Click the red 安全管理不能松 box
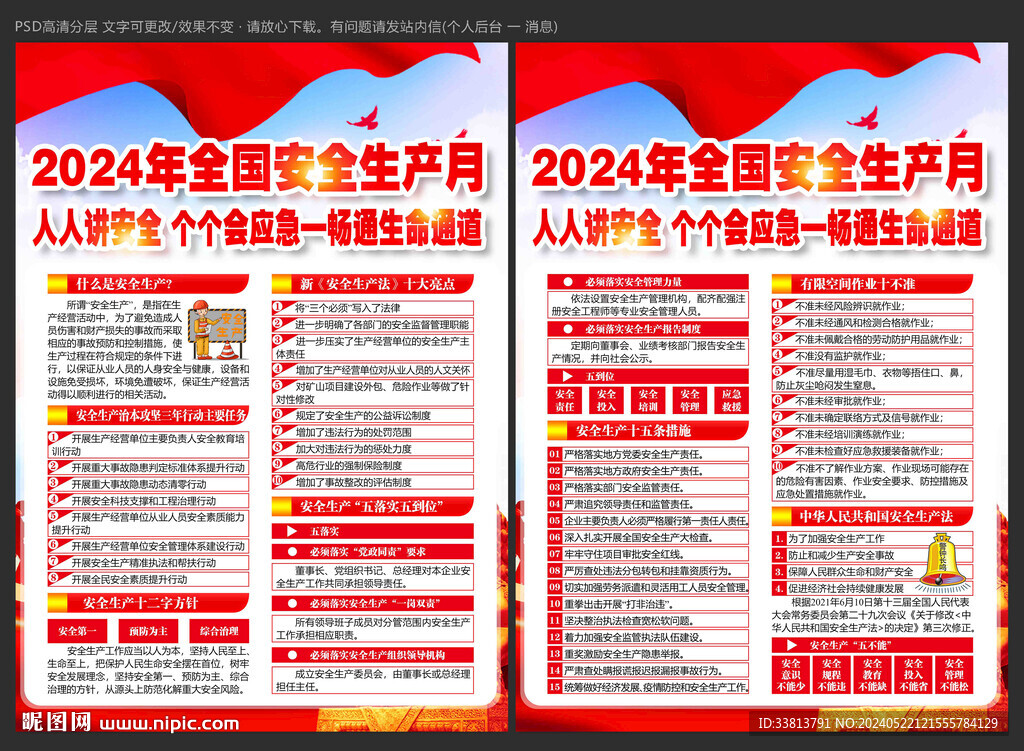The image size is (1024, 751). tap(954, 675)
